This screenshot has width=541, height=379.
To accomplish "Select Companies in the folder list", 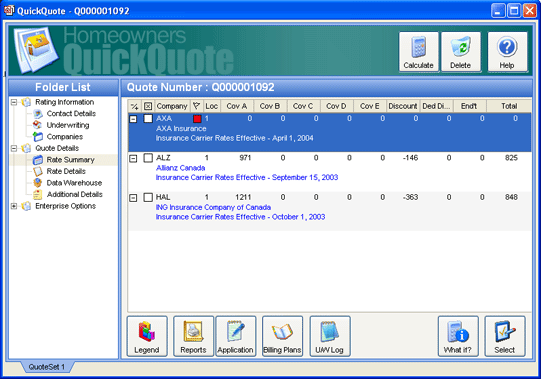I will (x=65, y=137).
